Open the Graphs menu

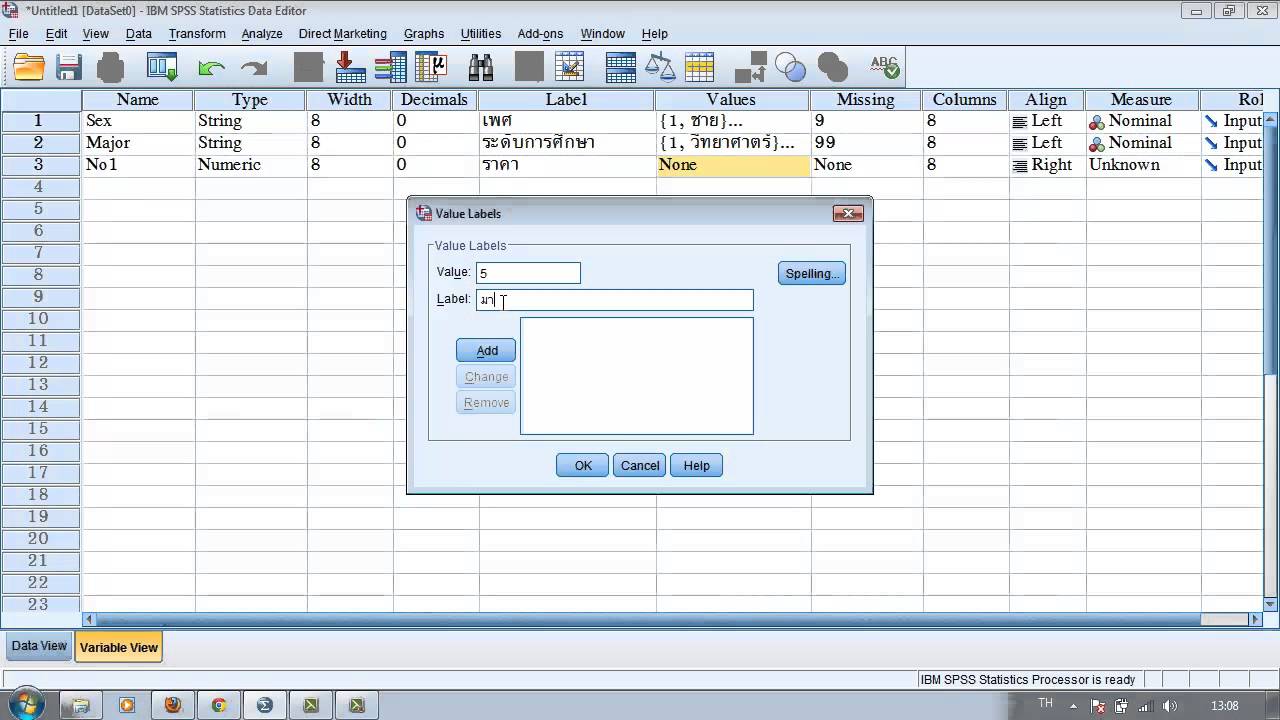click(424, 33)
